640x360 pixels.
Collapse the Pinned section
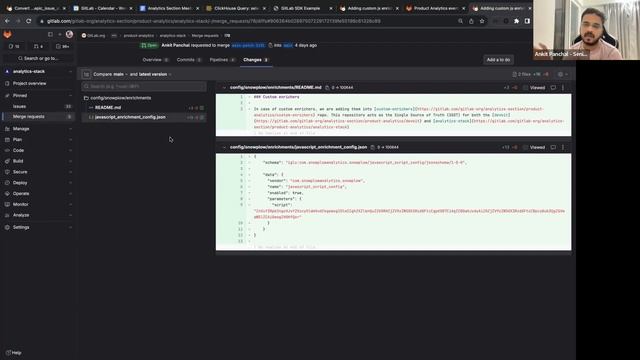pos(38,96)
